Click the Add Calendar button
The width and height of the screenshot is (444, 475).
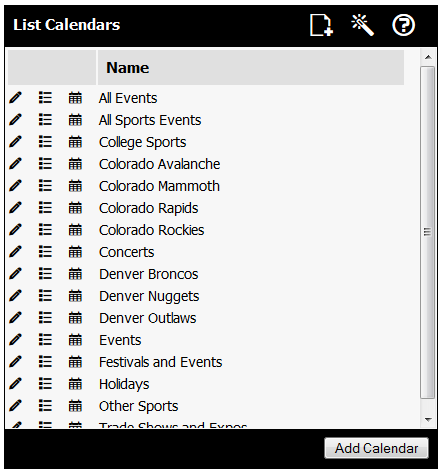pyautogui.click(x=376, y=448)
